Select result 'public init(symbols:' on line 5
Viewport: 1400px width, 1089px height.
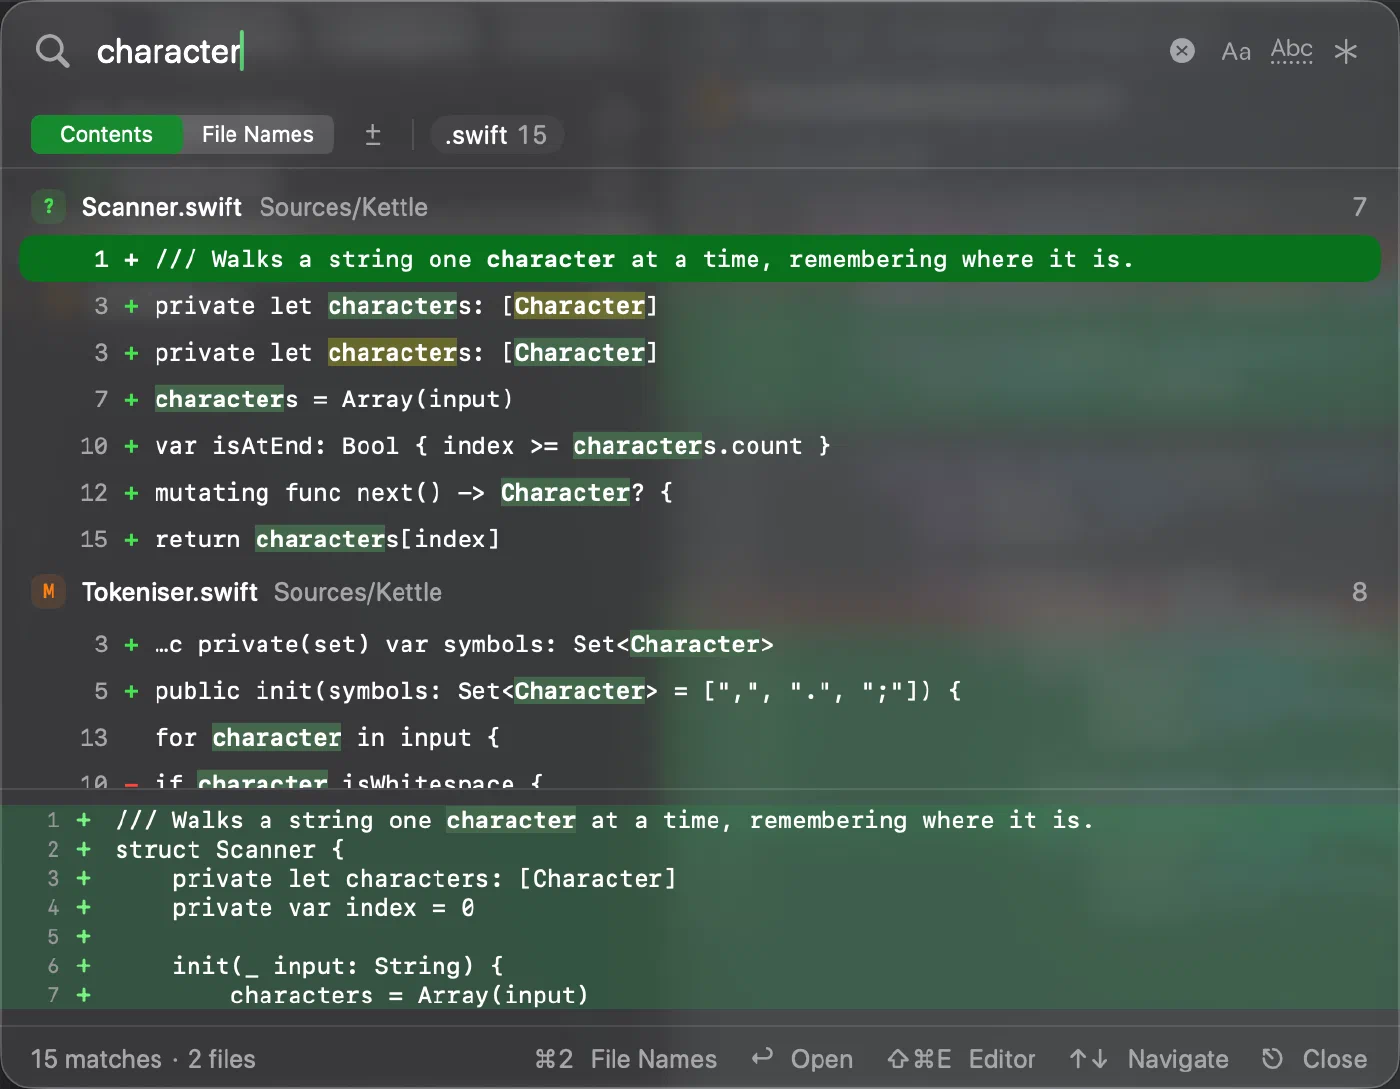click(700, 691)
